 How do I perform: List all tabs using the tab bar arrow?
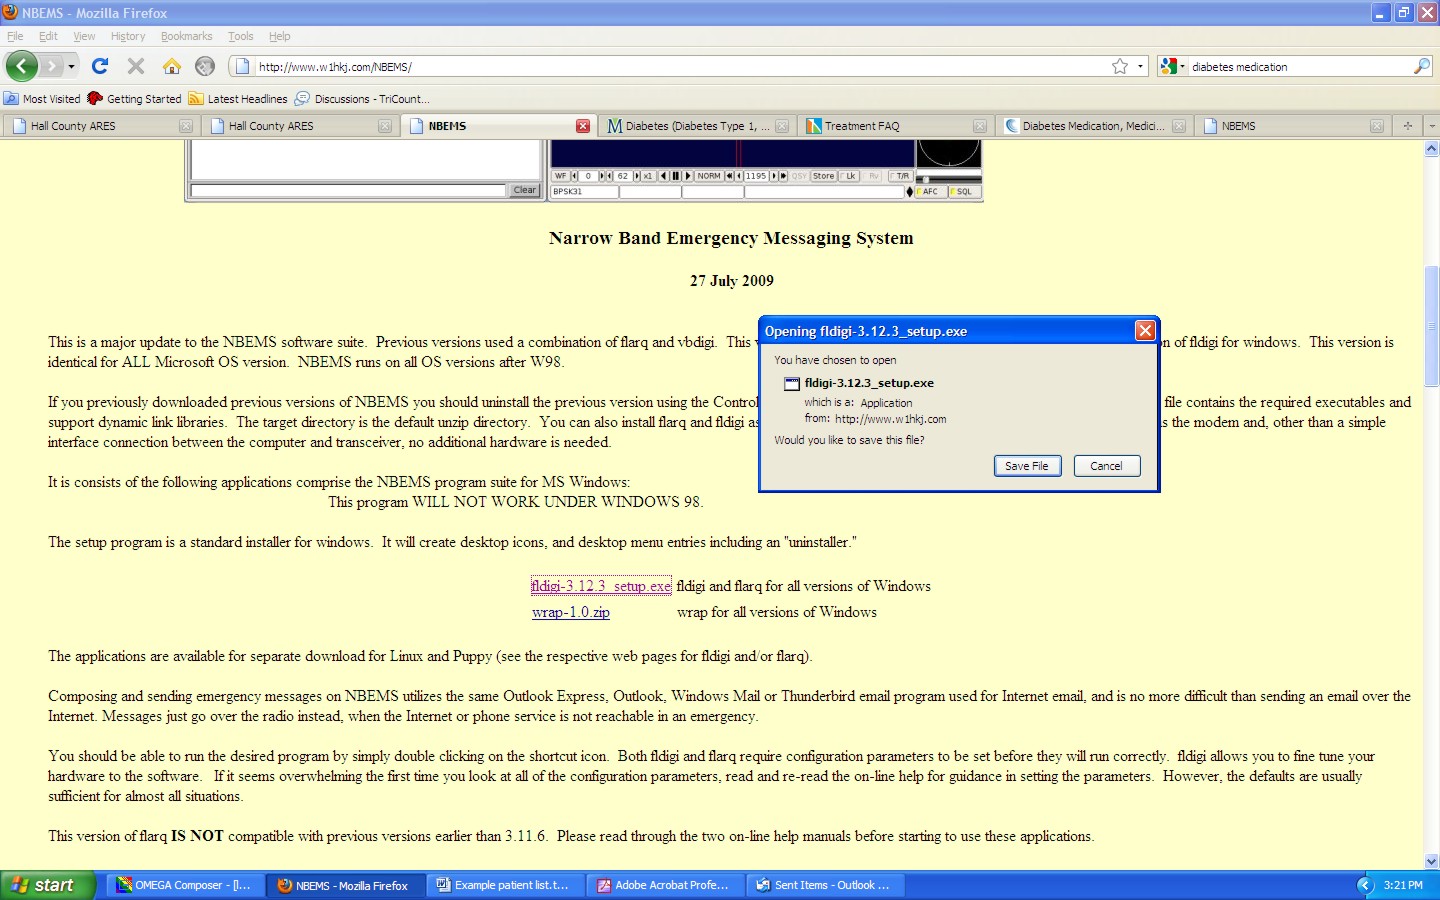click(1431, 126)
